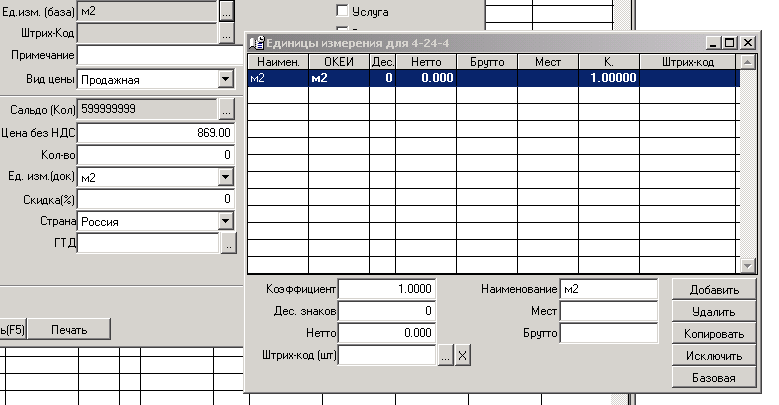The height and width of the screenshot is (405, 779).
Task: Click the Сальдо field showing 599999999
Action: pos(147,109)
